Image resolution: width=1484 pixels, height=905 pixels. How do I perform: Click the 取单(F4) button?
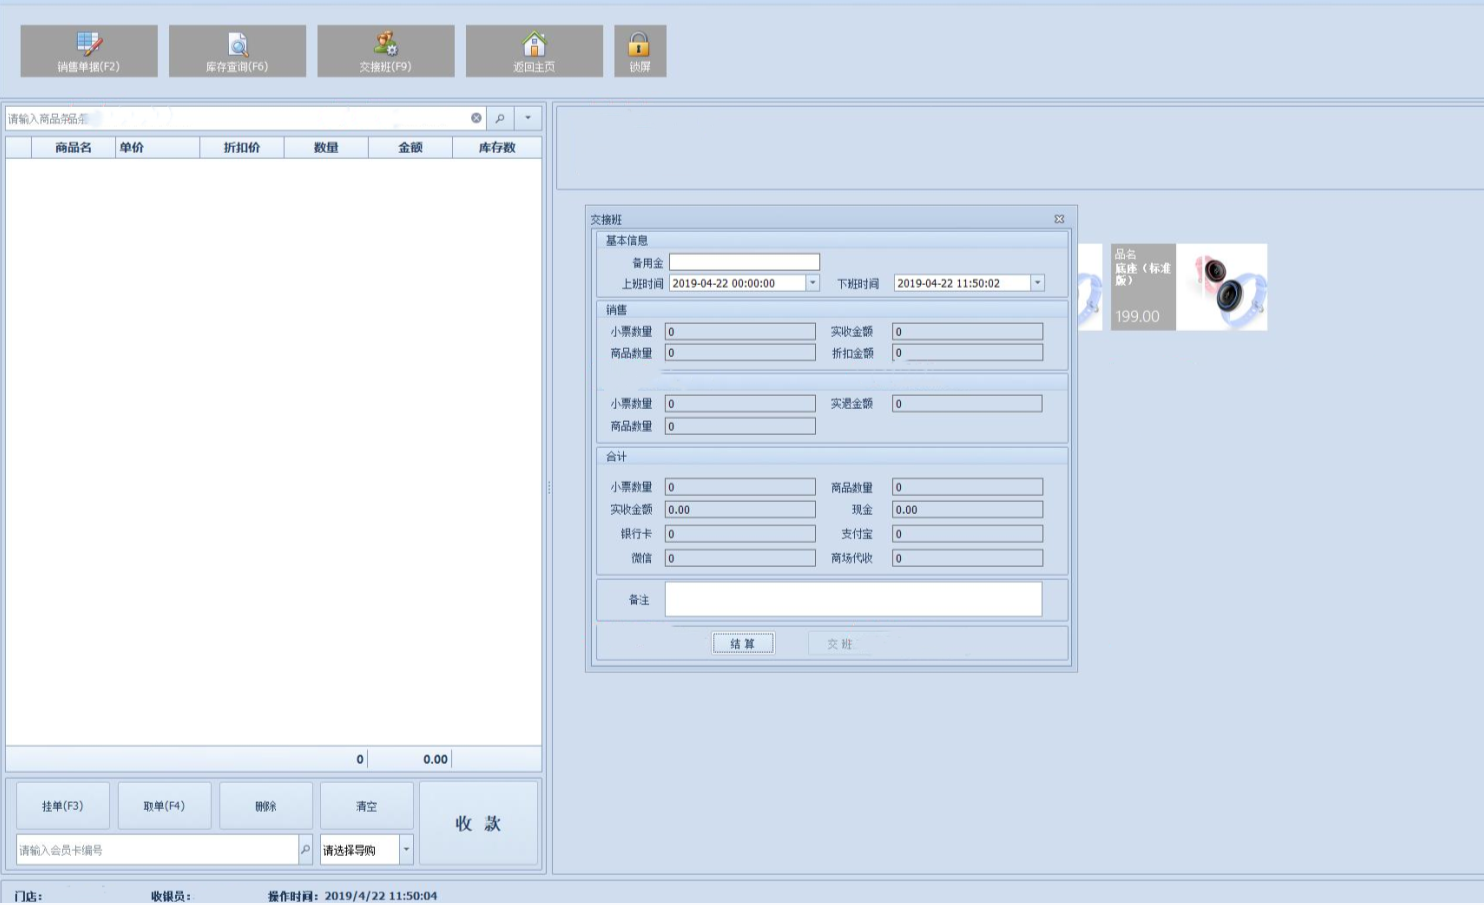coord(164,806)
